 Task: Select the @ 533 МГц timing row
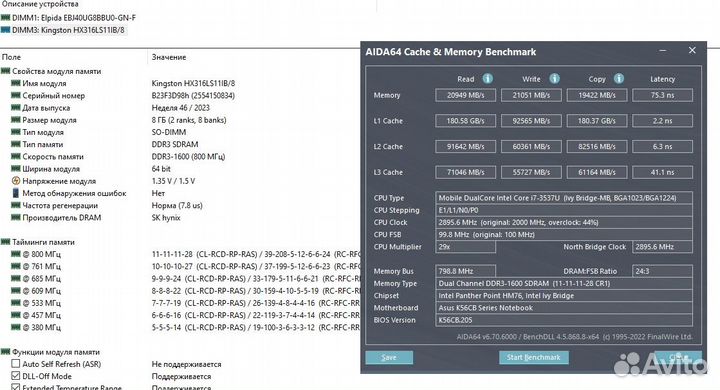click(x=180, y=303)
